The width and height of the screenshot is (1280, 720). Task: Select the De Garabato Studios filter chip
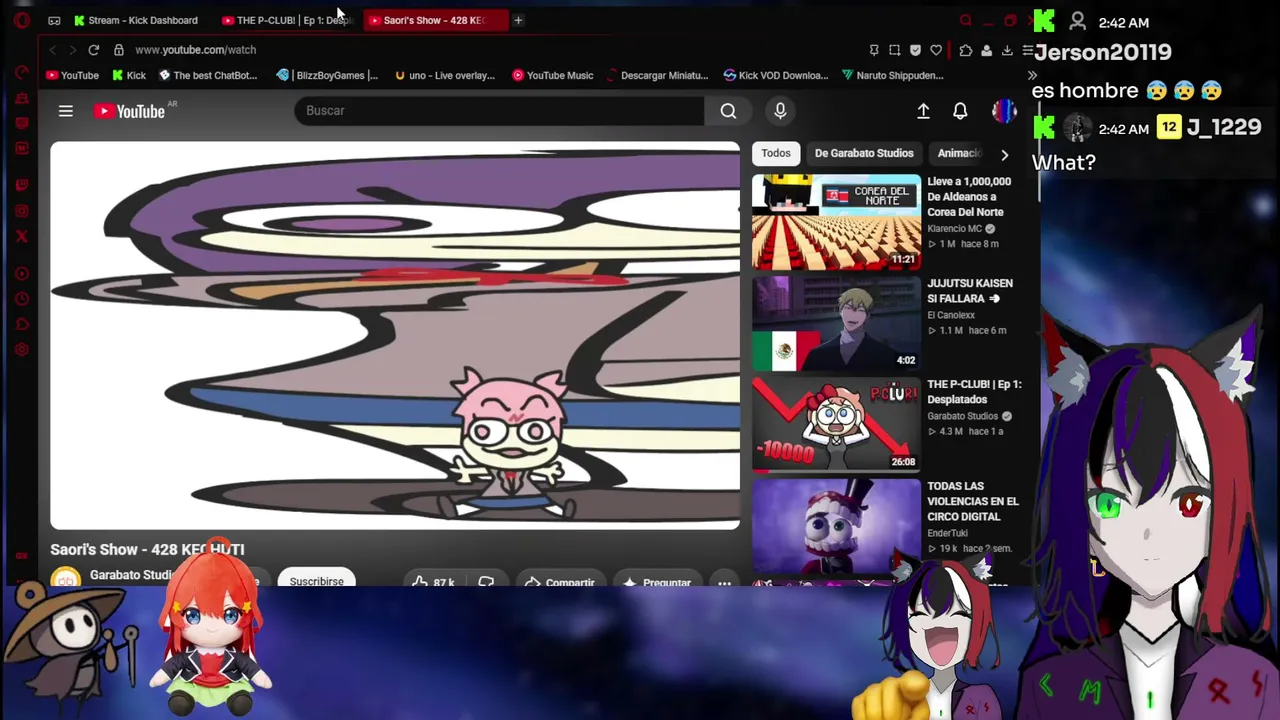(x=864, y=153)
